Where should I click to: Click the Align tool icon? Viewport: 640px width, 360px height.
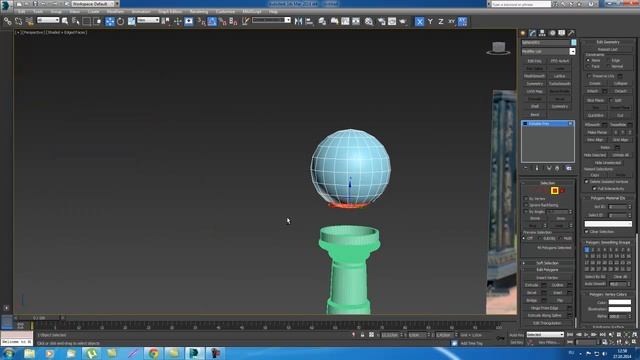click(309, 22)
